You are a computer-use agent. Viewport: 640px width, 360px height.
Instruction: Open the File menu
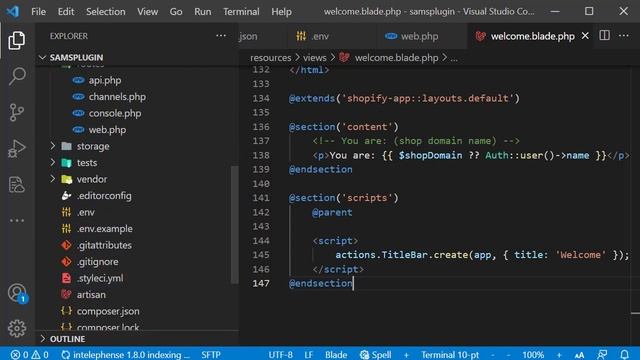pos(38,11)
